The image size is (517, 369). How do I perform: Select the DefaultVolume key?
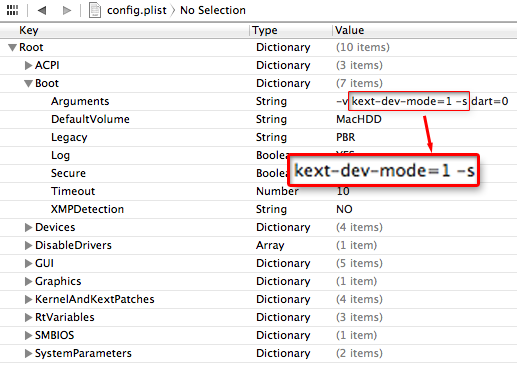pos(90,119)
